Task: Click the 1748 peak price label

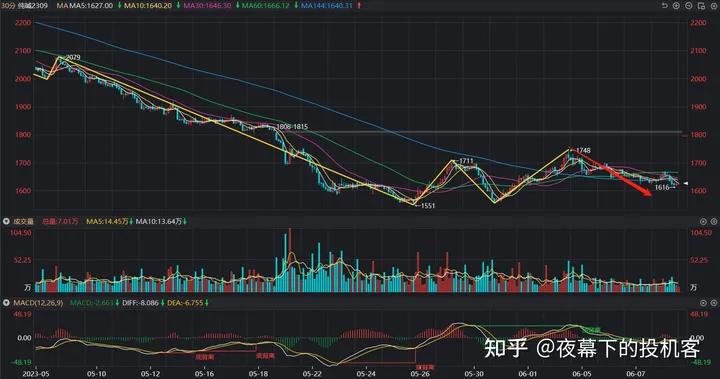Action: pos(583,150)
